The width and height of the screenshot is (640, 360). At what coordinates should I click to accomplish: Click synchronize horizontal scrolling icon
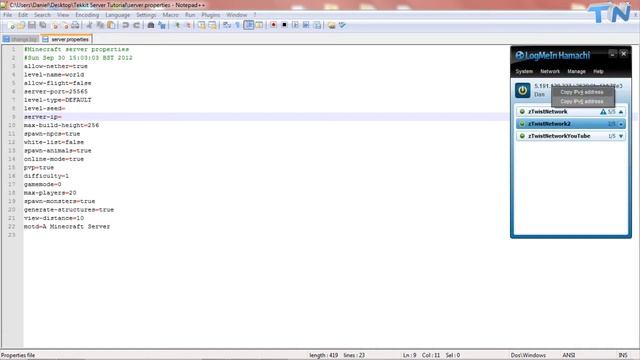(212, 25)
